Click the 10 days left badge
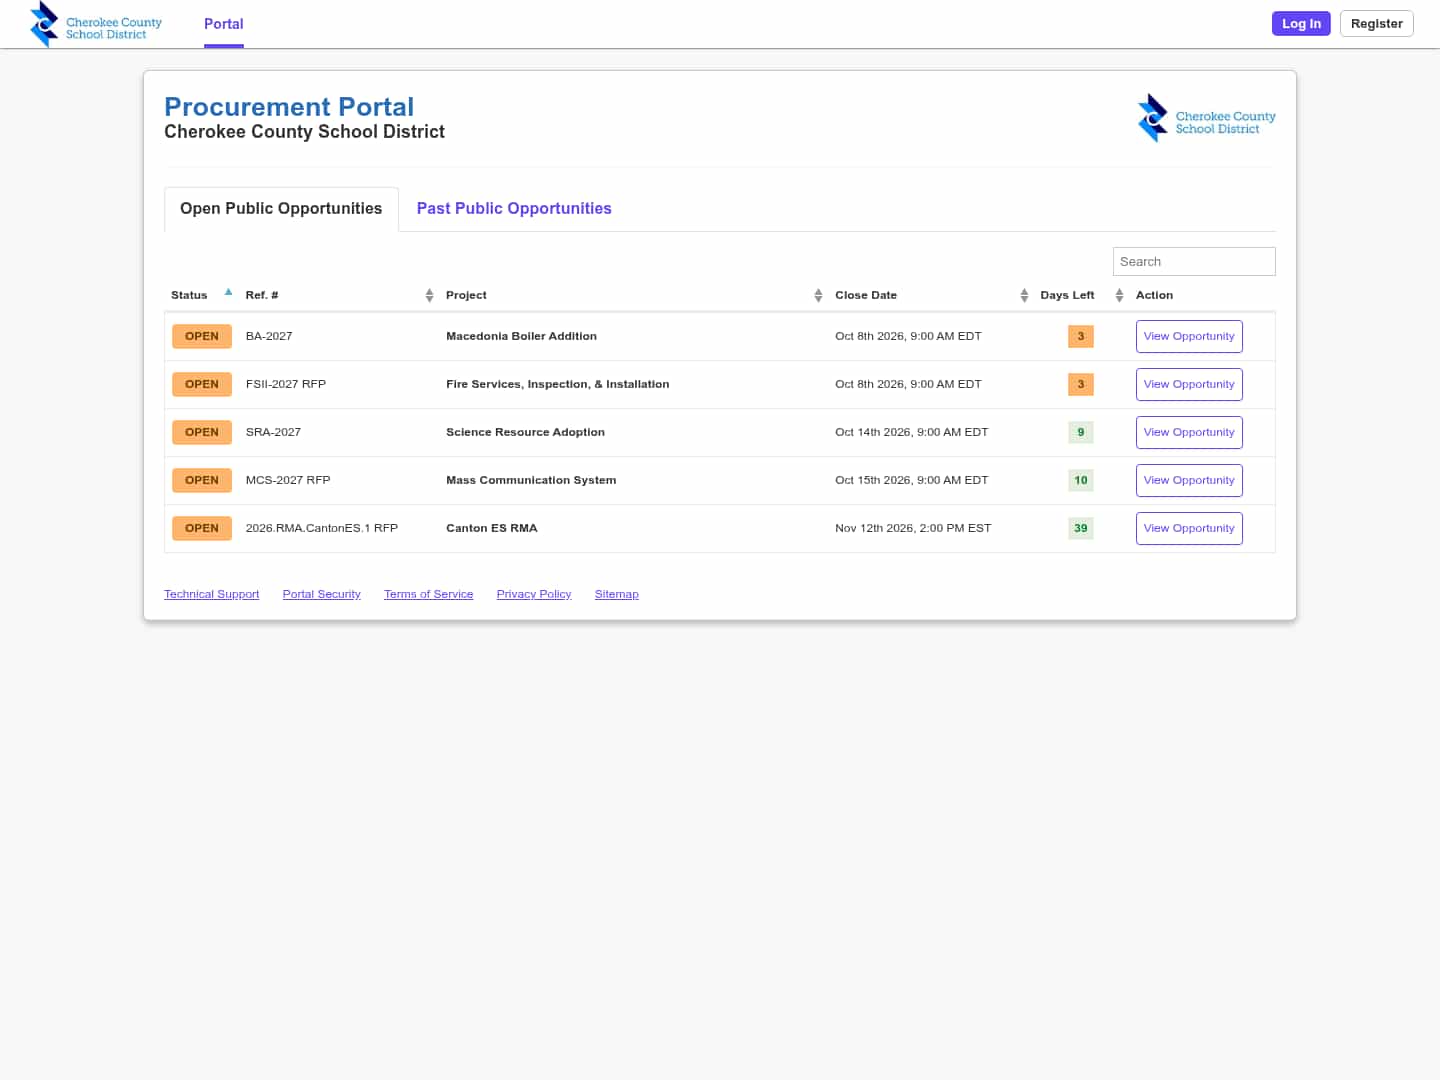The image size is (1440, 1080). [1081, 480]
